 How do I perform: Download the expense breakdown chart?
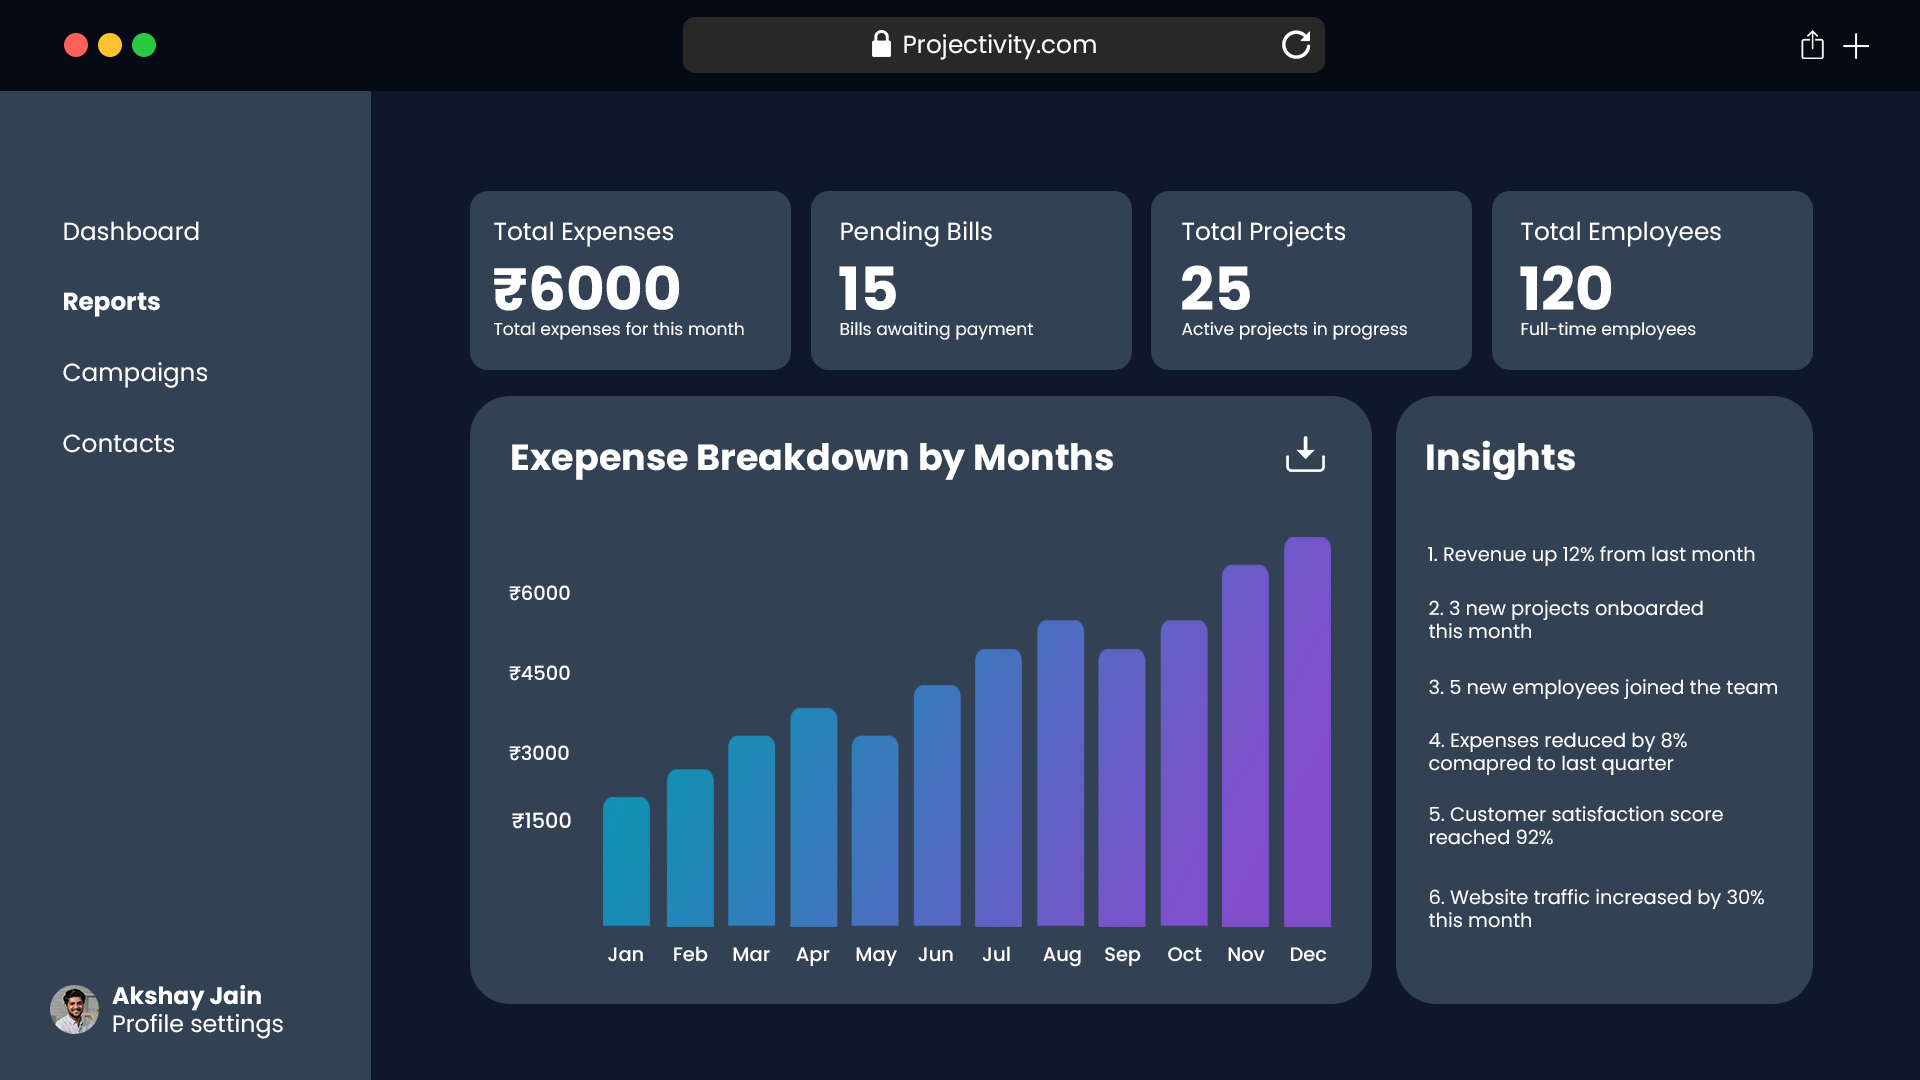pyautogui.click(x=1305, y=454)
